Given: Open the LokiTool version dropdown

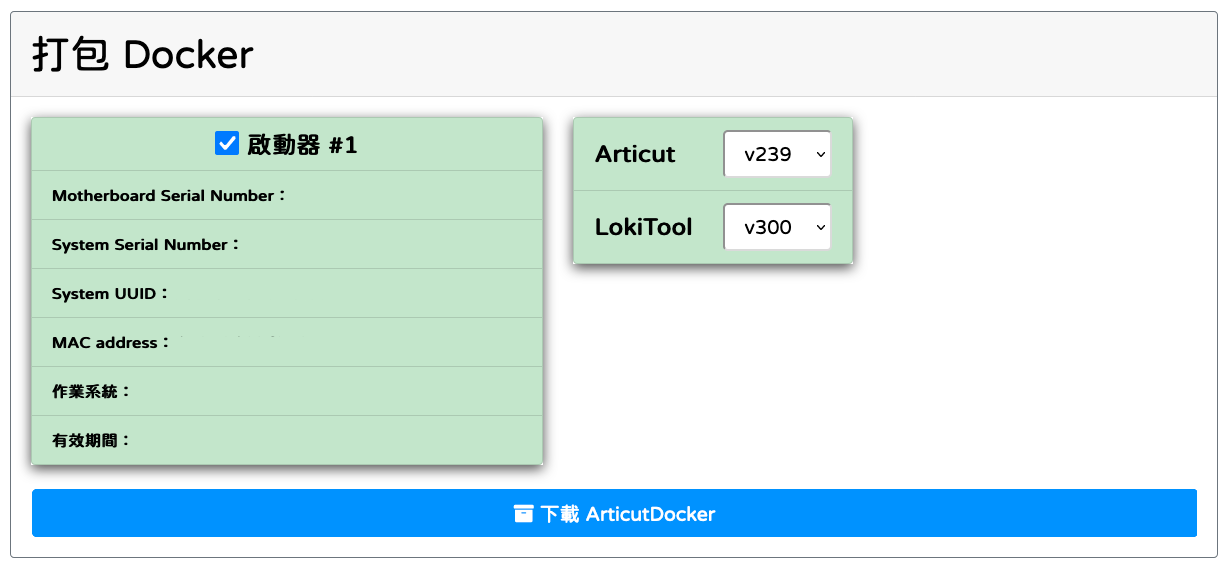Looking at the screenshot, I should tap(776, 227).
